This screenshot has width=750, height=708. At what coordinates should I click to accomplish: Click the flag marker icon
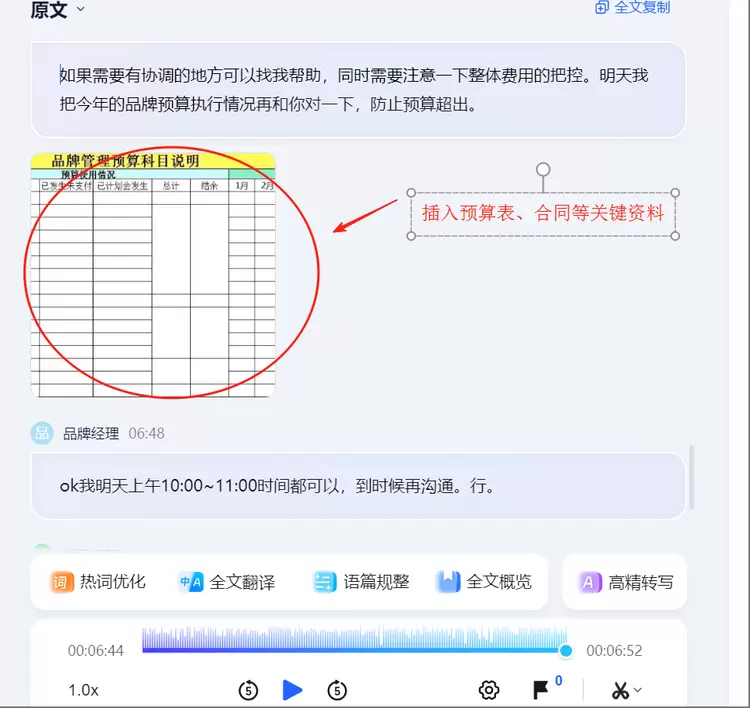pyautogui.click(x=541, y=690)
